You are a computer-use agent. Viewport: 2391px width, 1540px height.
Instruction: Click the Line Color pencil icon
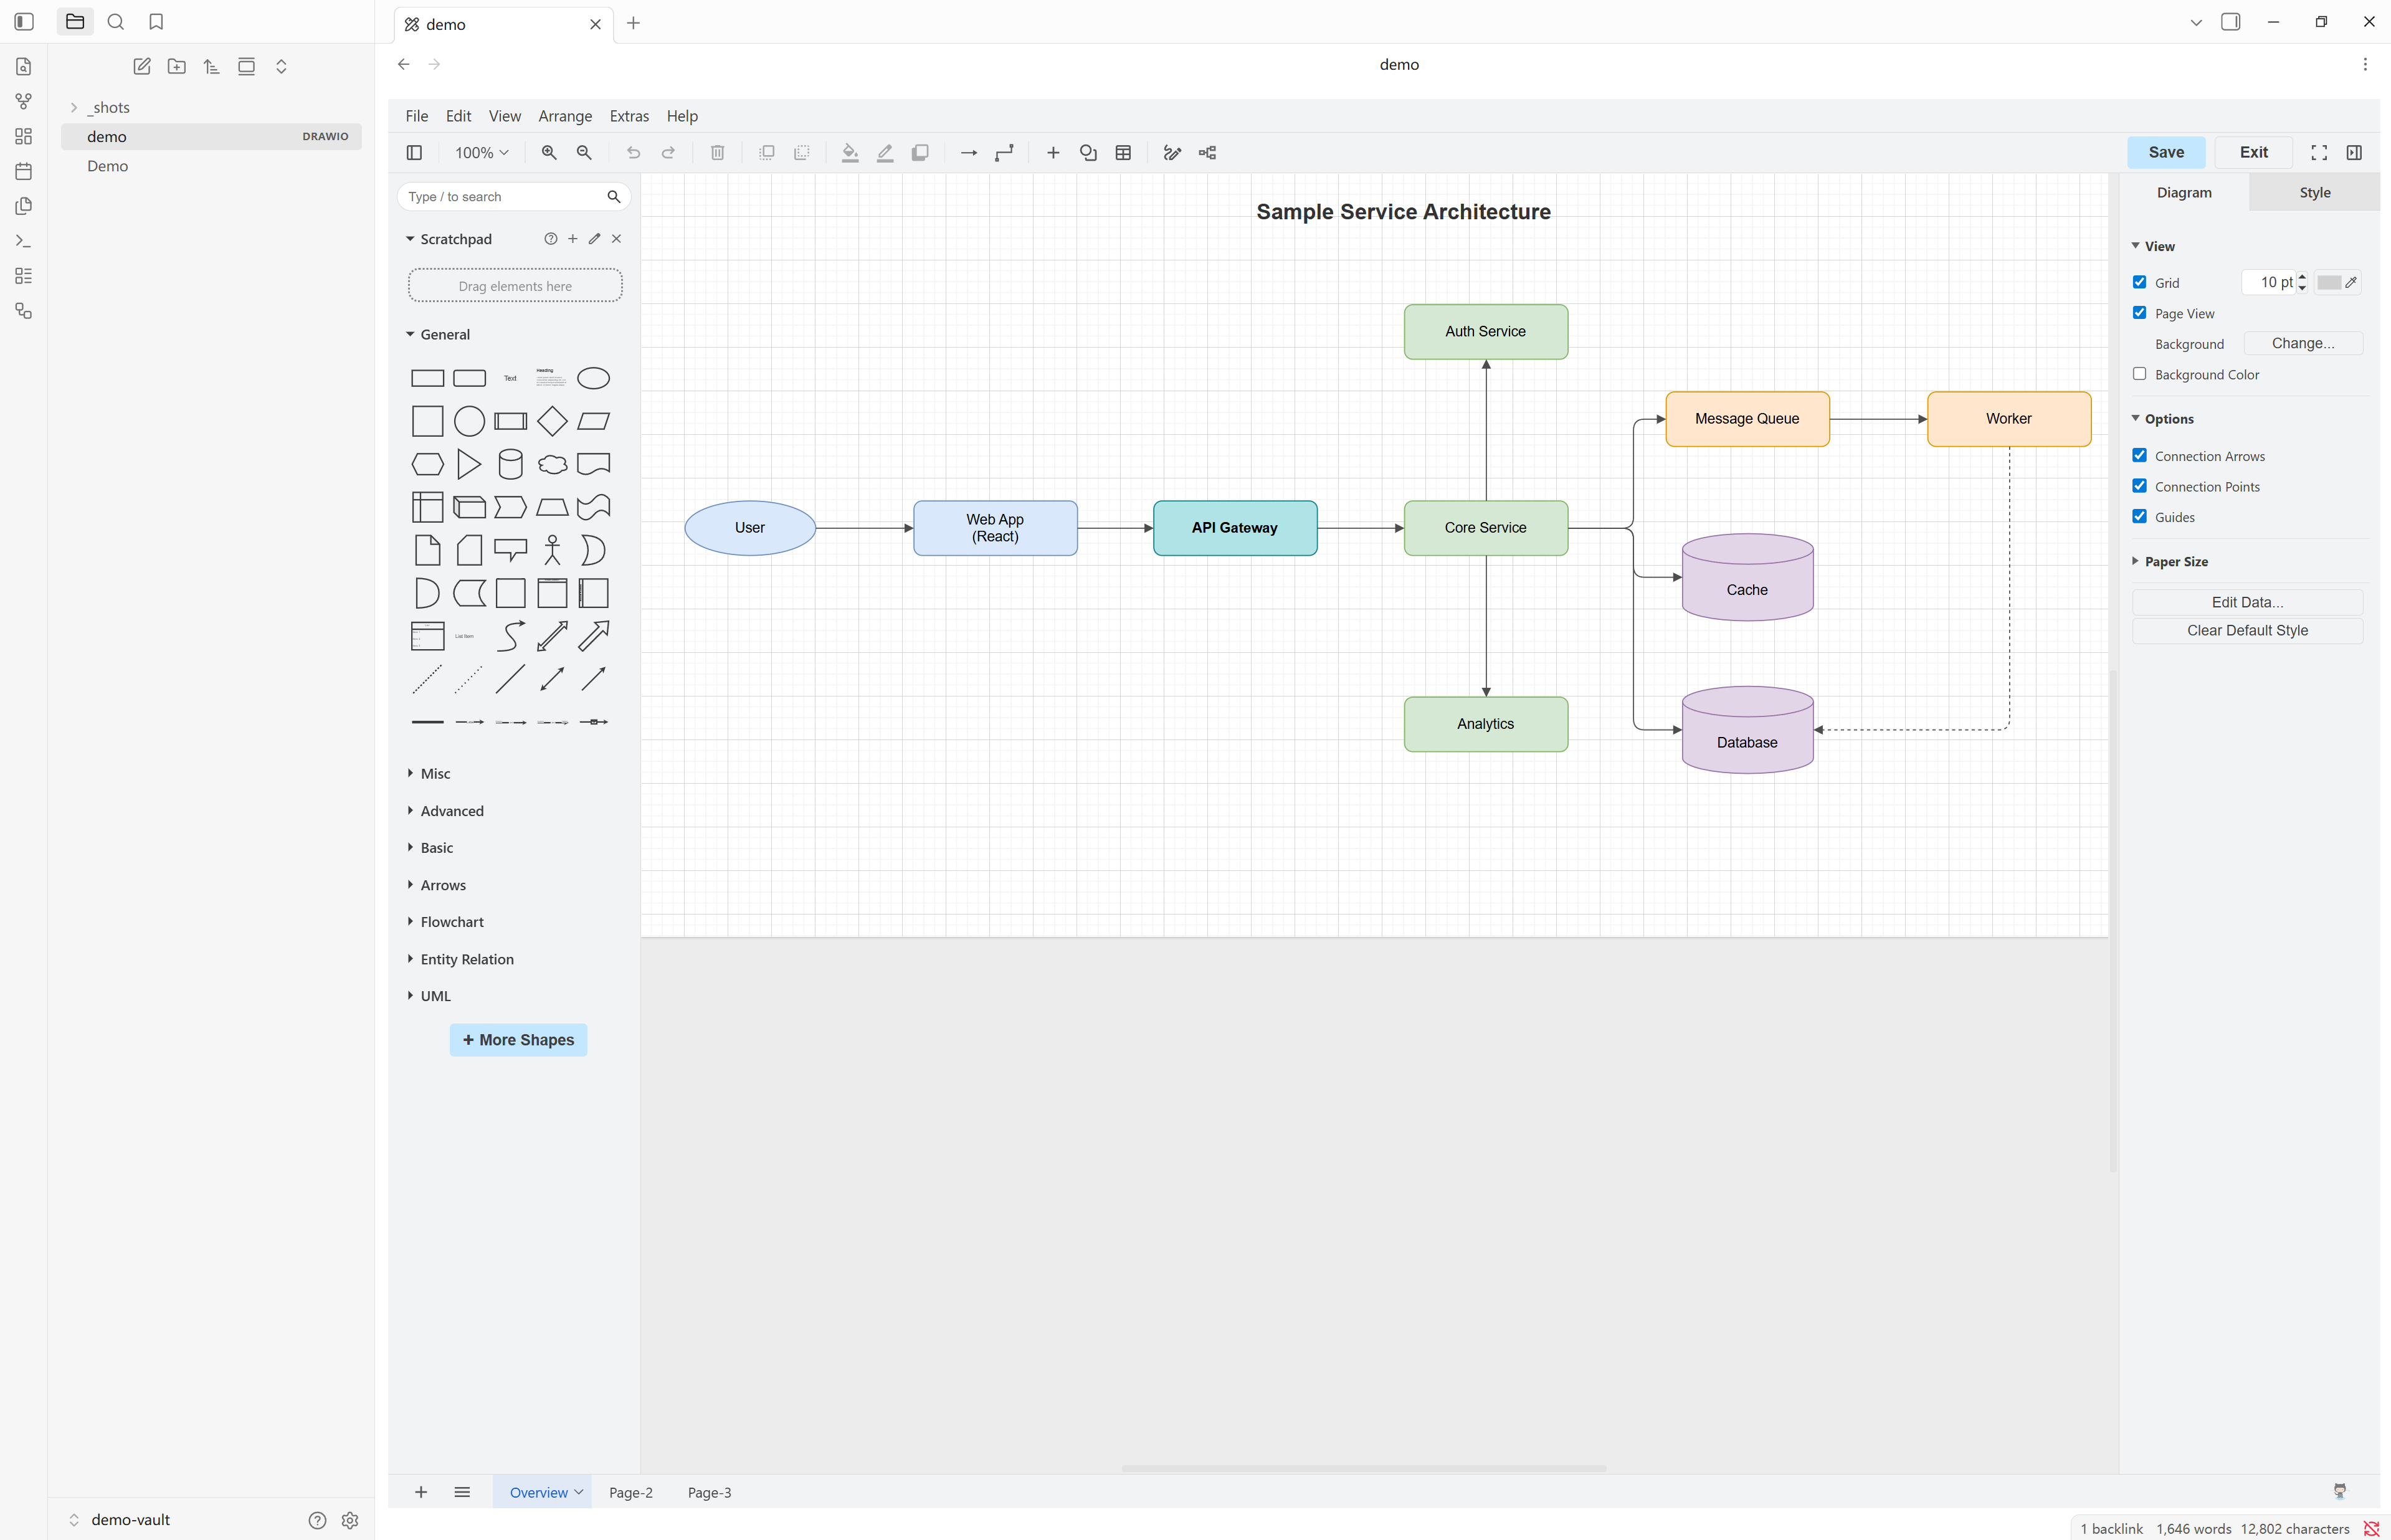coord(885,153)
